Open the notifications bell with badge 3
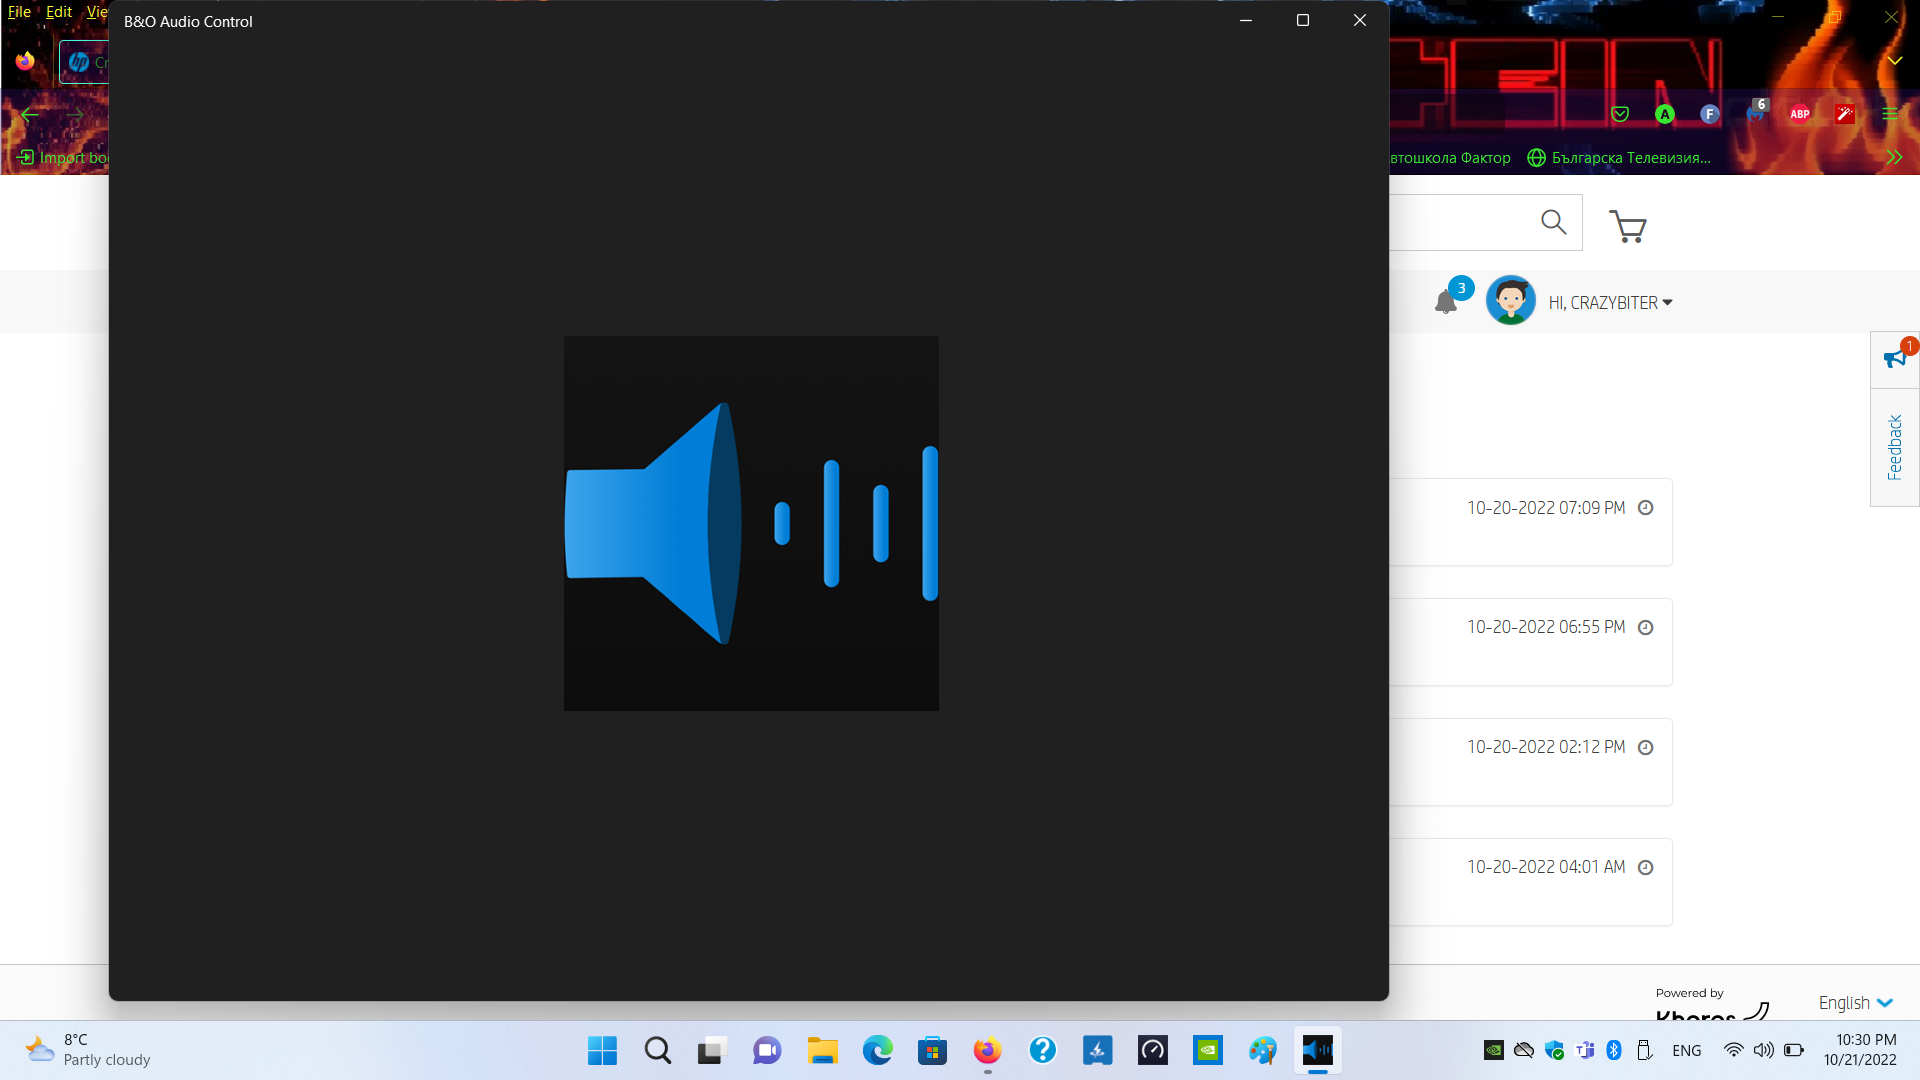 [1446, 301]
